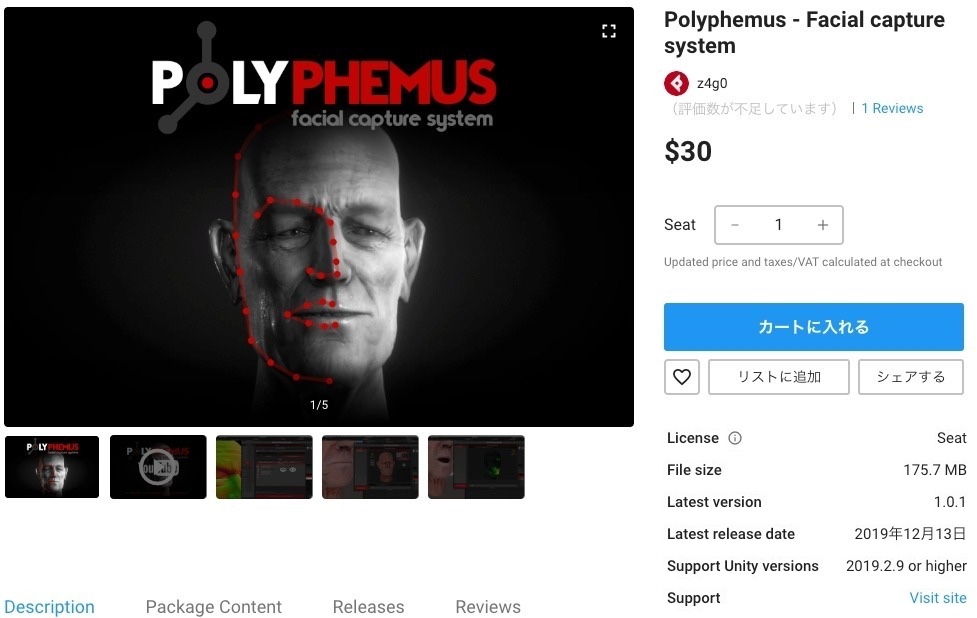The width and height of the screenshot is (977, 618).
Task: Select the third thumbnail with green mesh
Action: click(264, 467)
